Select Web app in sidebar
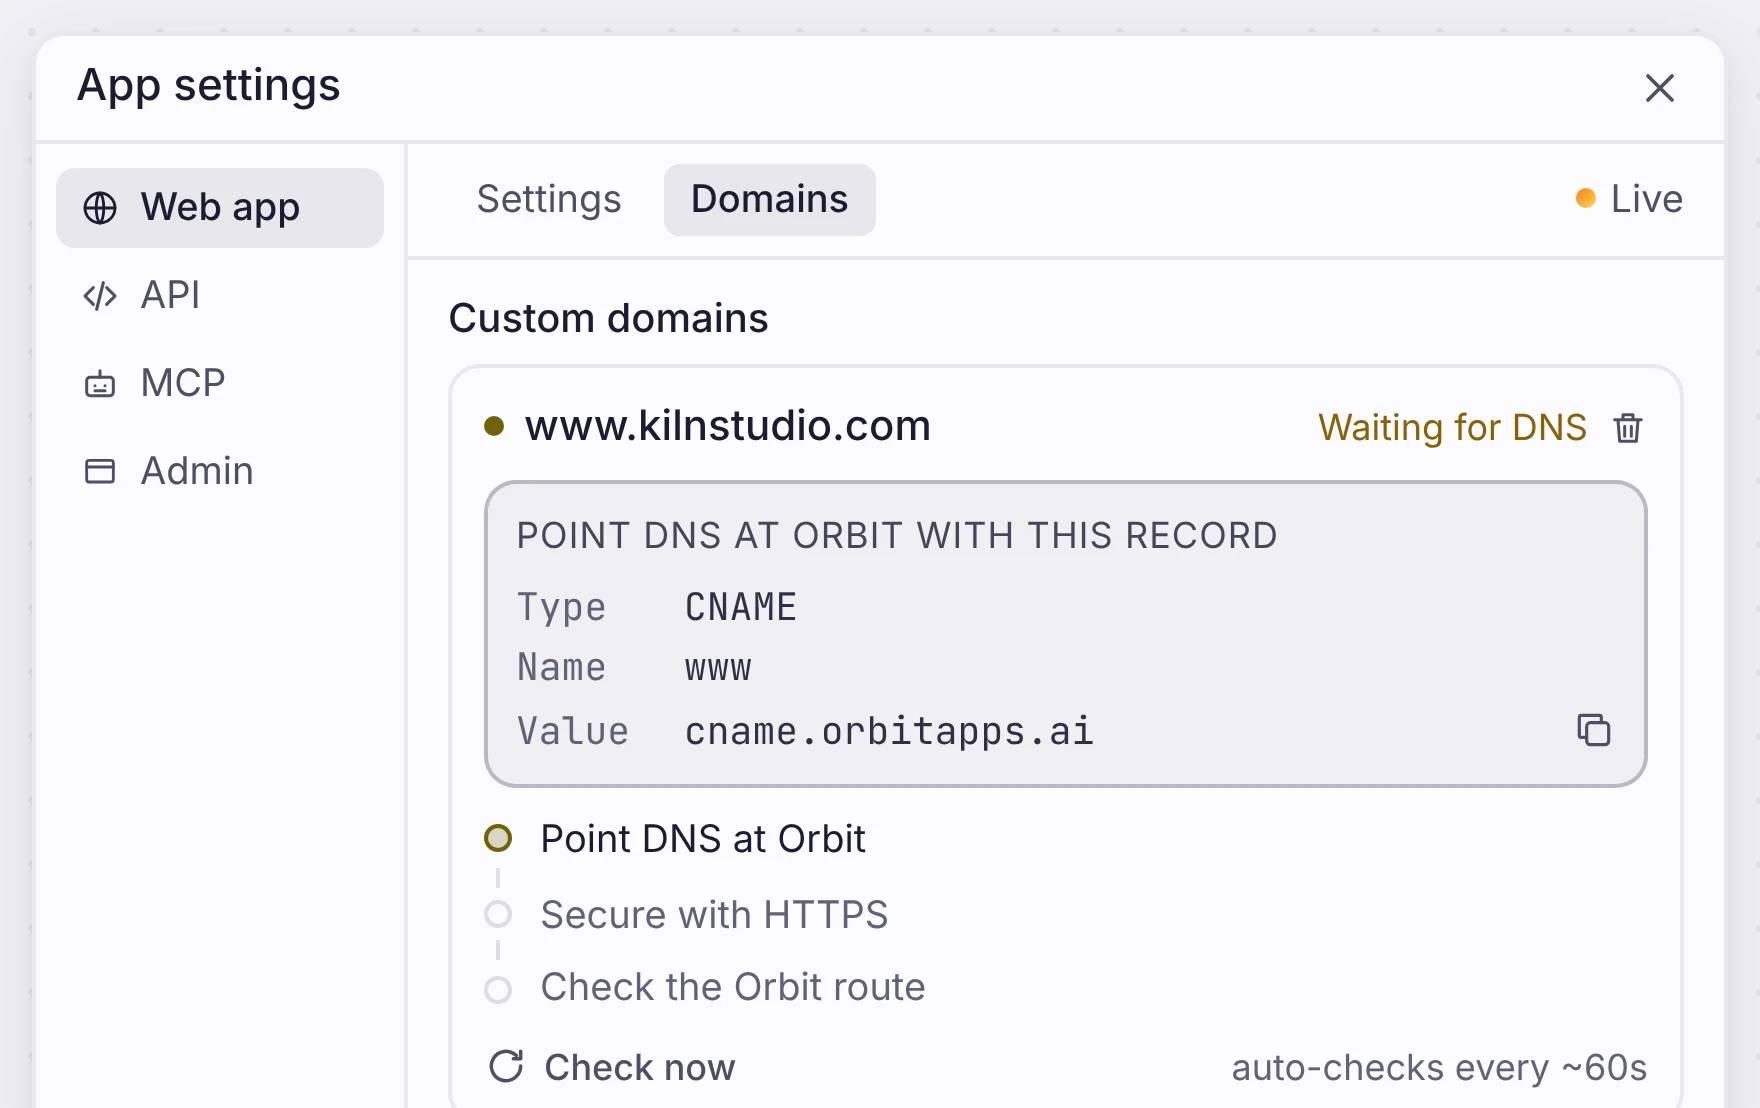Screen dimensions: 1760x1108 220,208
